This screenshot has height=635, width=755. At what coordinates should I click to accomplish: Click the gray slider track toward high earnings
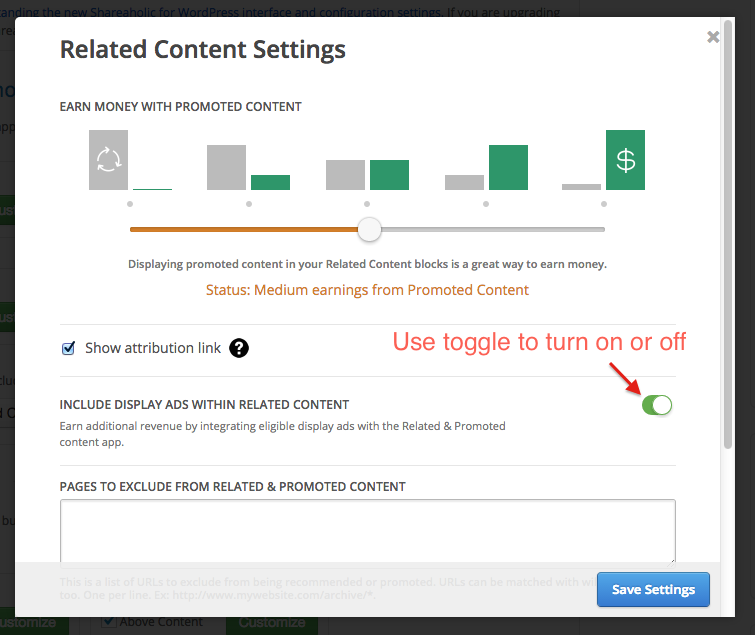click(x=493, y=230)
